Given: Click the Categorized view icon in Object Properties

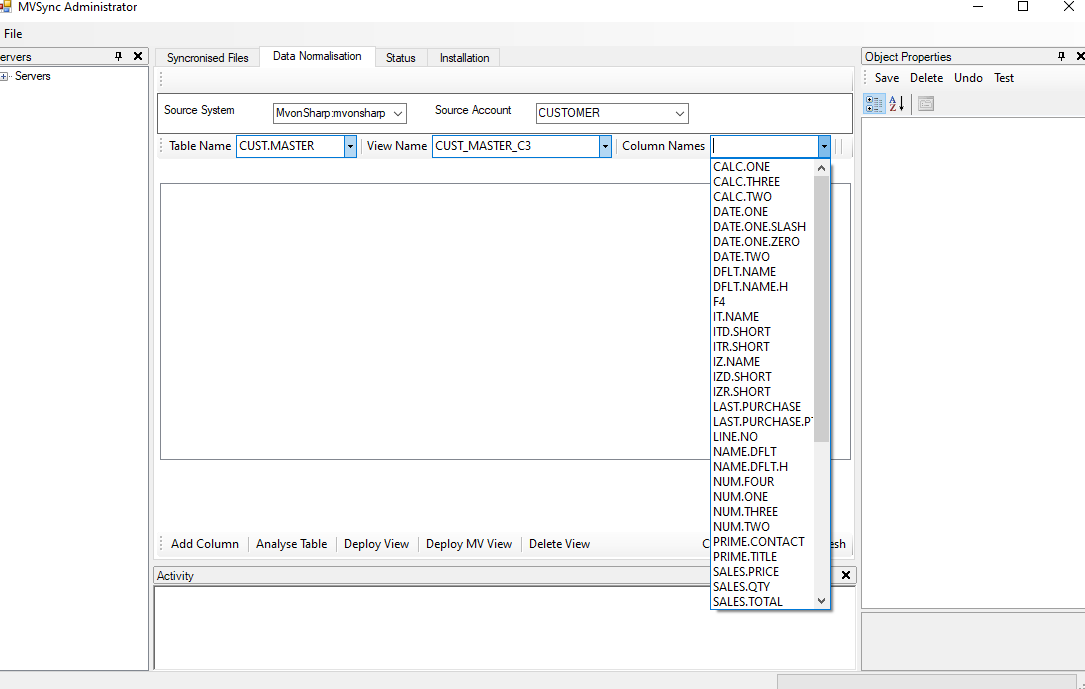Looking at the screenshot, I should pos(875,104).
